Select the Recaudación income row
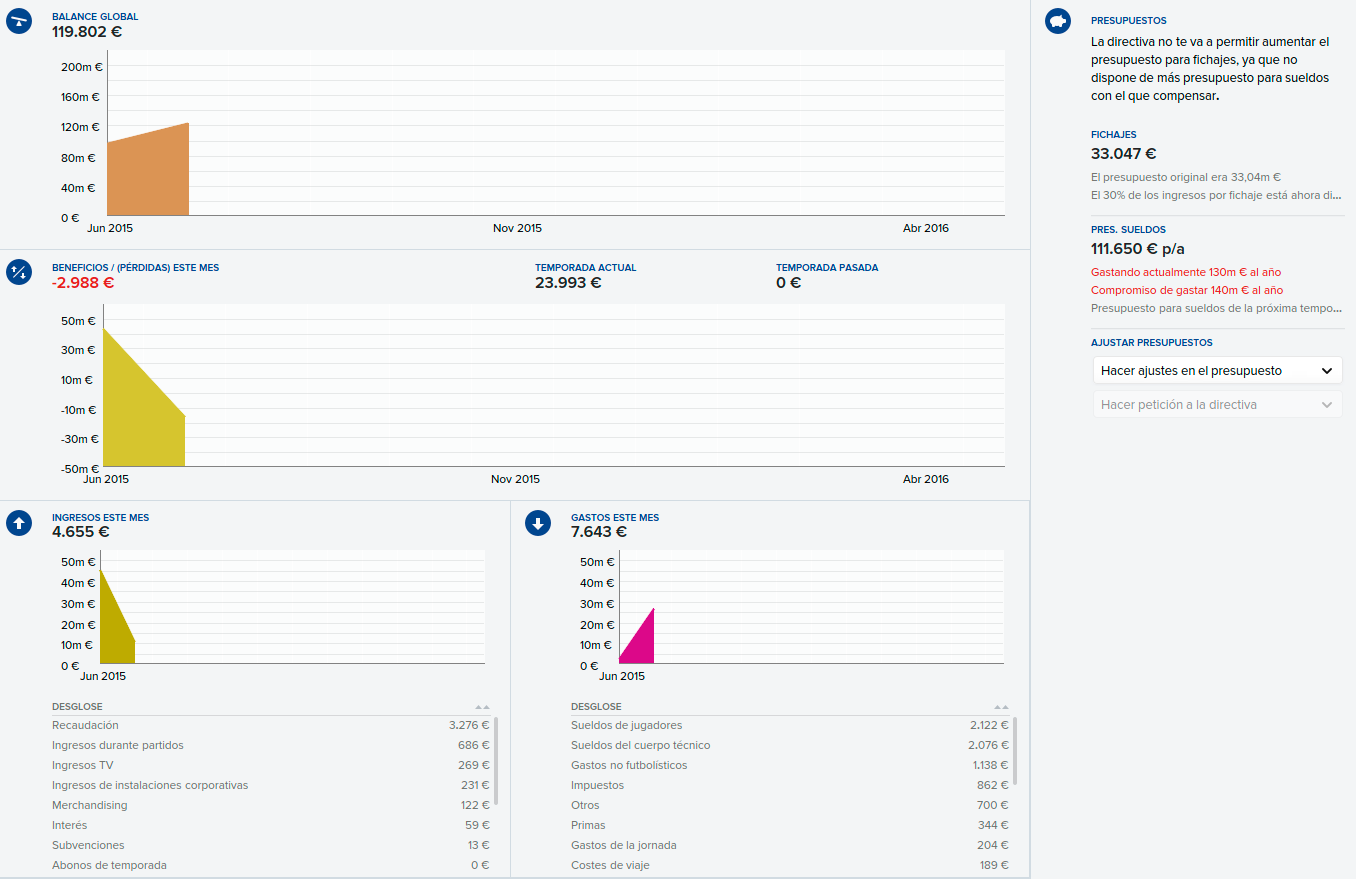This screenshot has width=1356, height=879. tap(271, 725)
